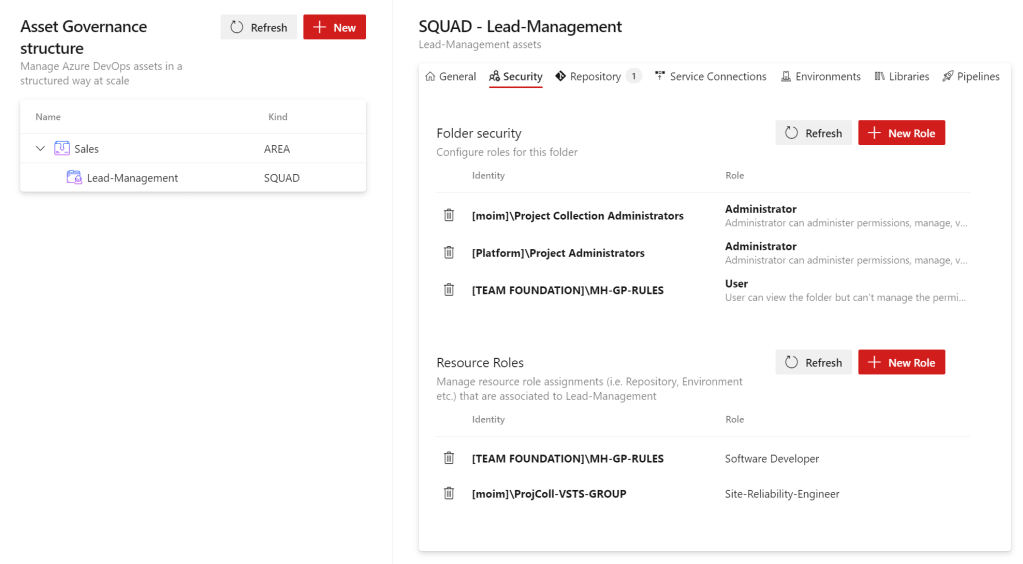Viewport: 1023px width, 564px height.
Task: Click the Lead-Management squad icon
Action: 74,178
